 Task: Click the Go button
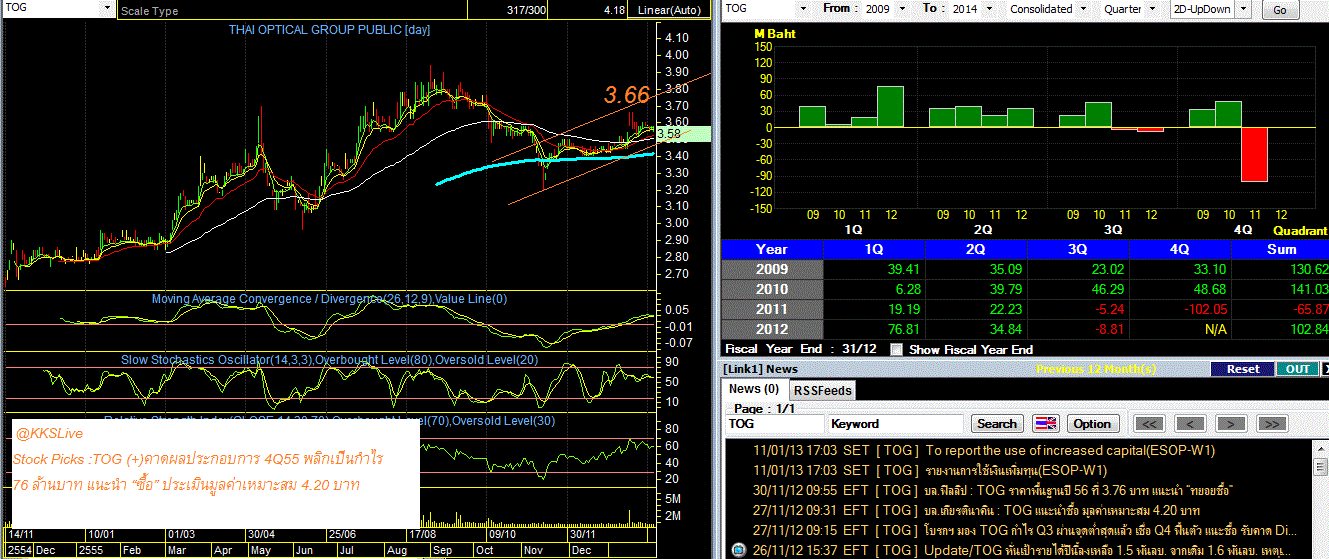point(1280,10)
